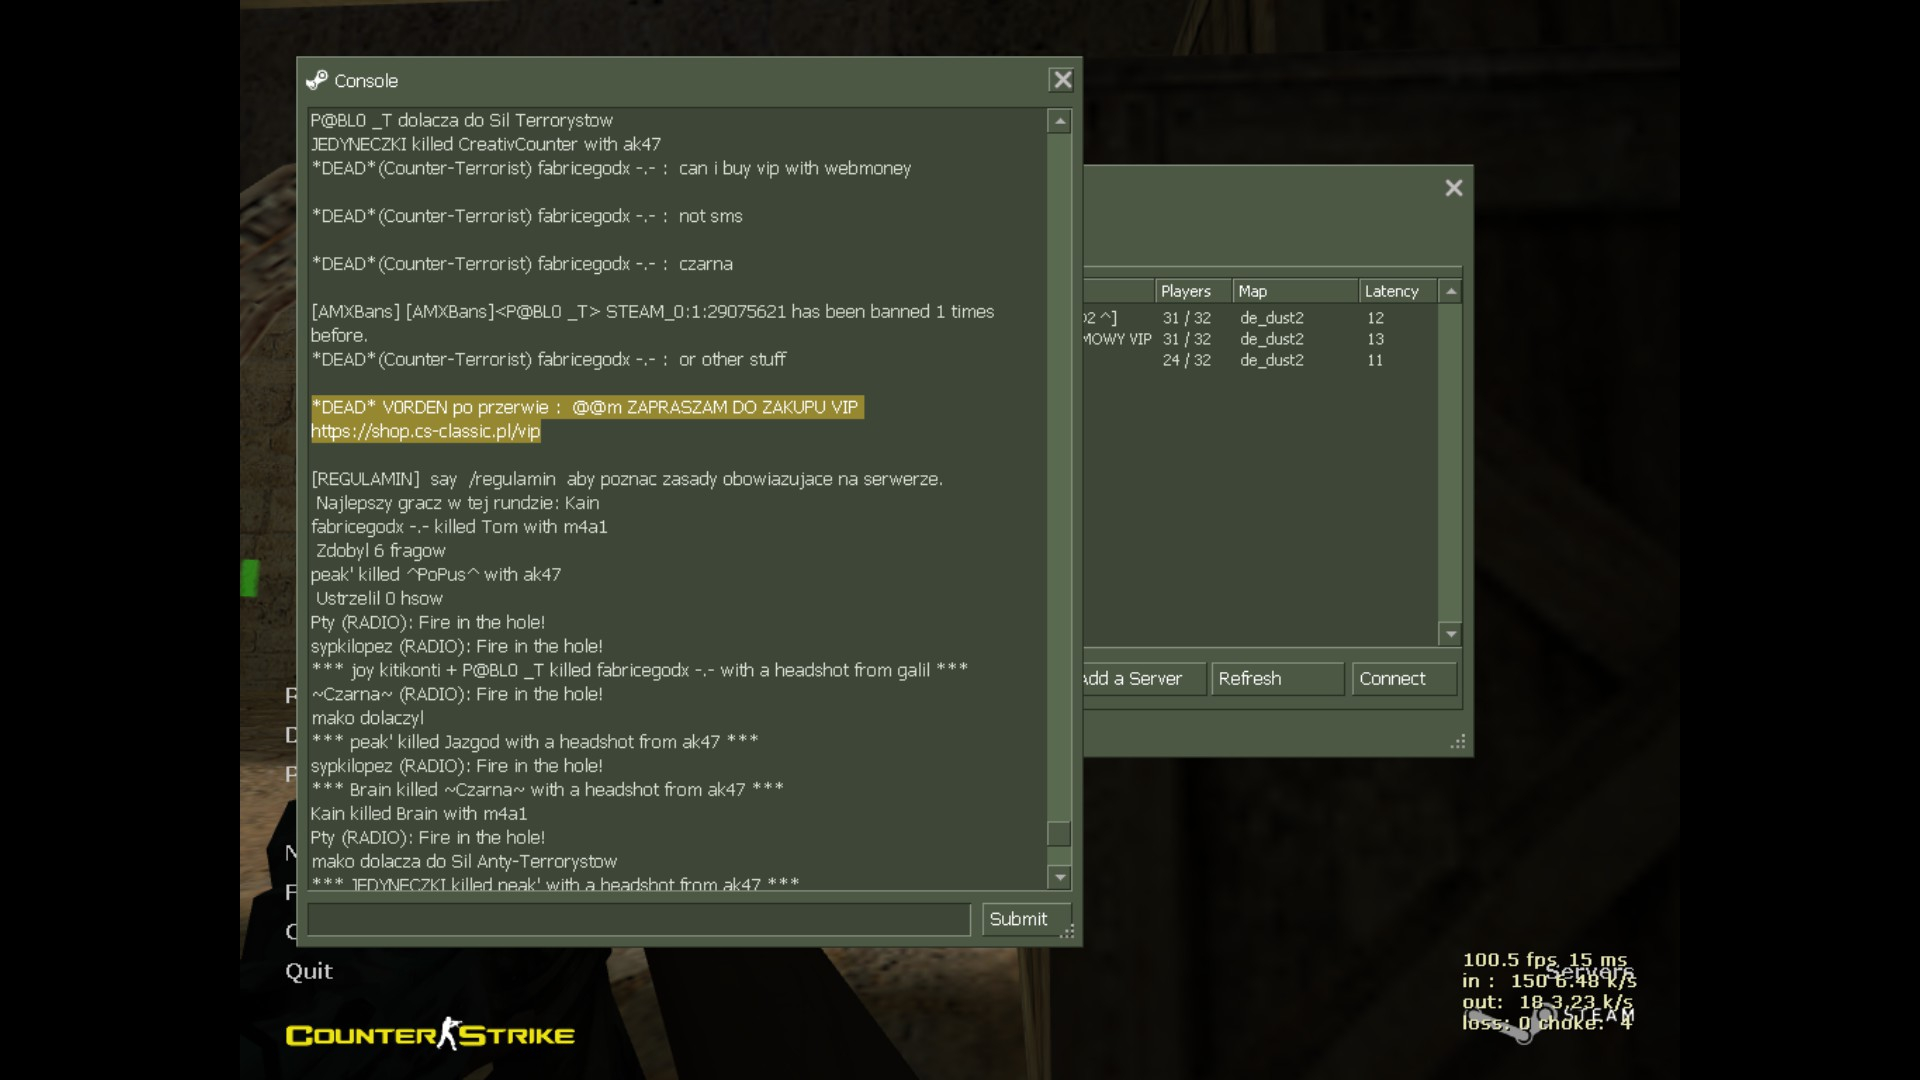The height and width of the screenshot is (1080, 1920).
Task: Click Add a Server button
Action: pos(1142,678)
